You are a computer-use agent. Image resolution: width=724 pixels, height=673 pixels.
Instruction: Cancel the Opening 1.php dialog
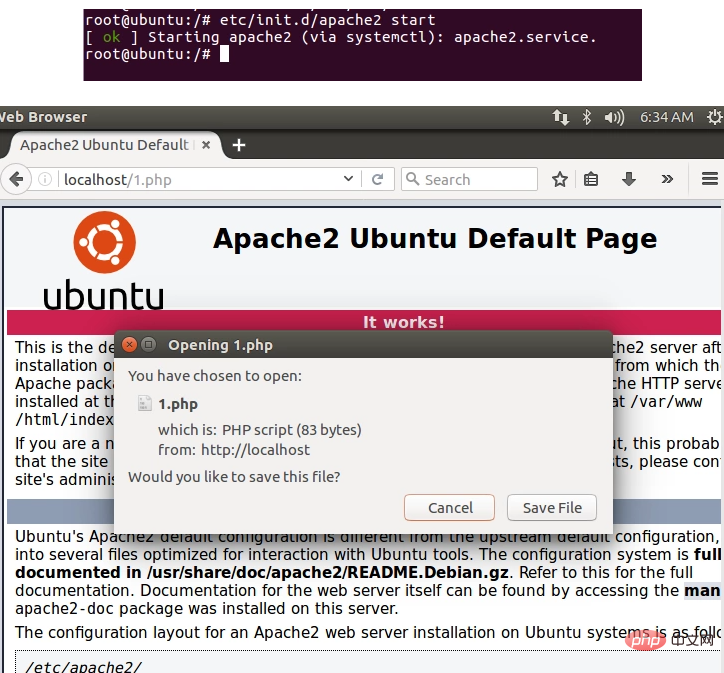[449, 508]
